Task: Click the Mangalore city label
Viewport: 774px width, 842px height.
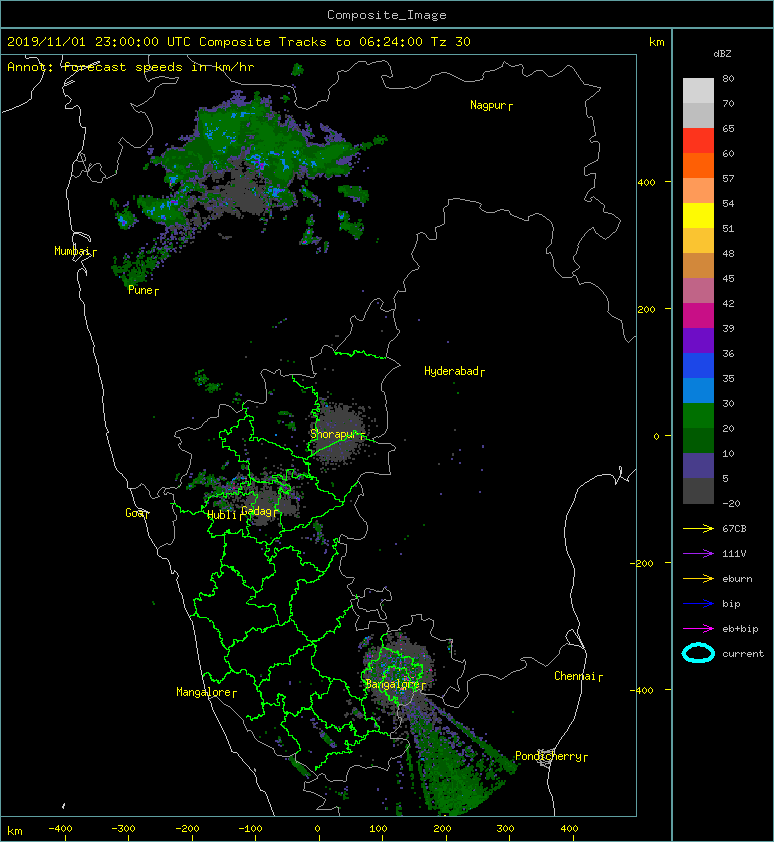Action: (x=204, y=692)
